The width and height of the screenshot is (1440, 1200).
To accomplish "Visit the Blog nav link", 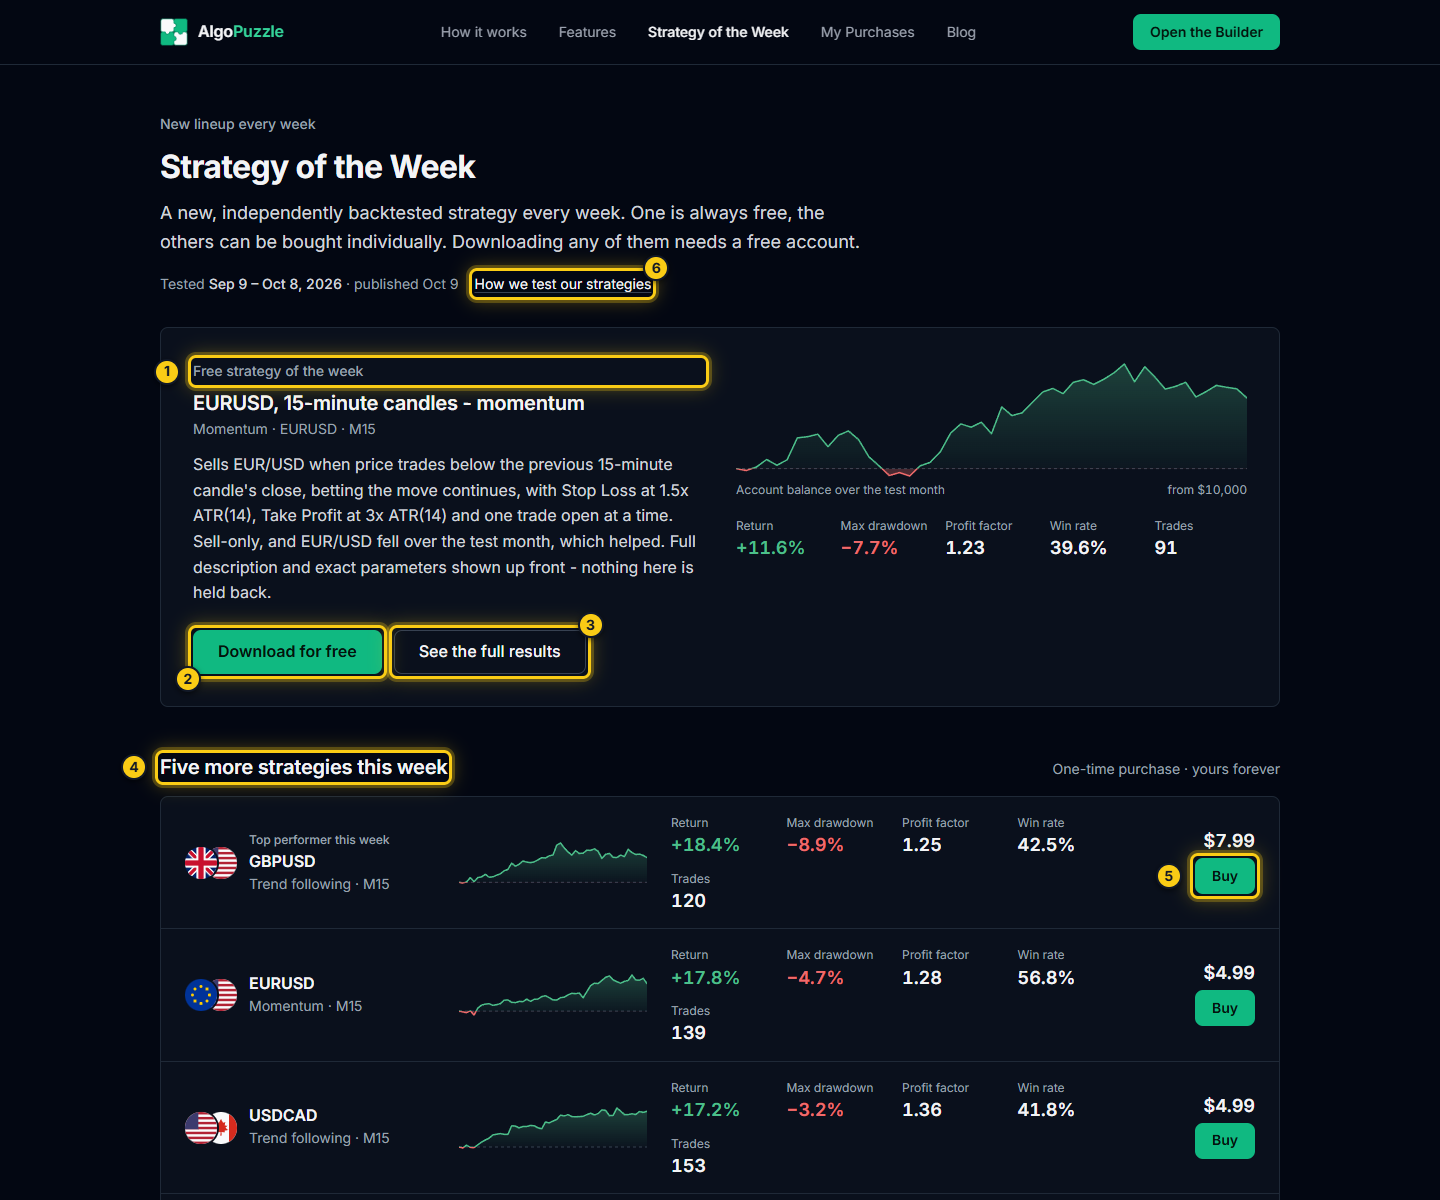I will point(961,32).
